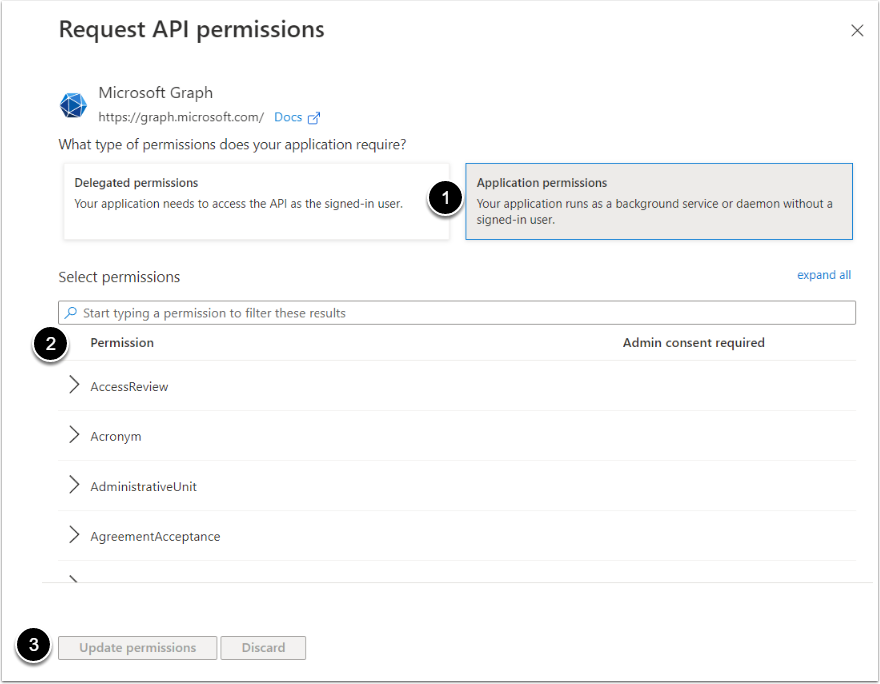This screenshot has height=684, width=880.
Task: Choose the Application permissions option
Action: point(658,202)
